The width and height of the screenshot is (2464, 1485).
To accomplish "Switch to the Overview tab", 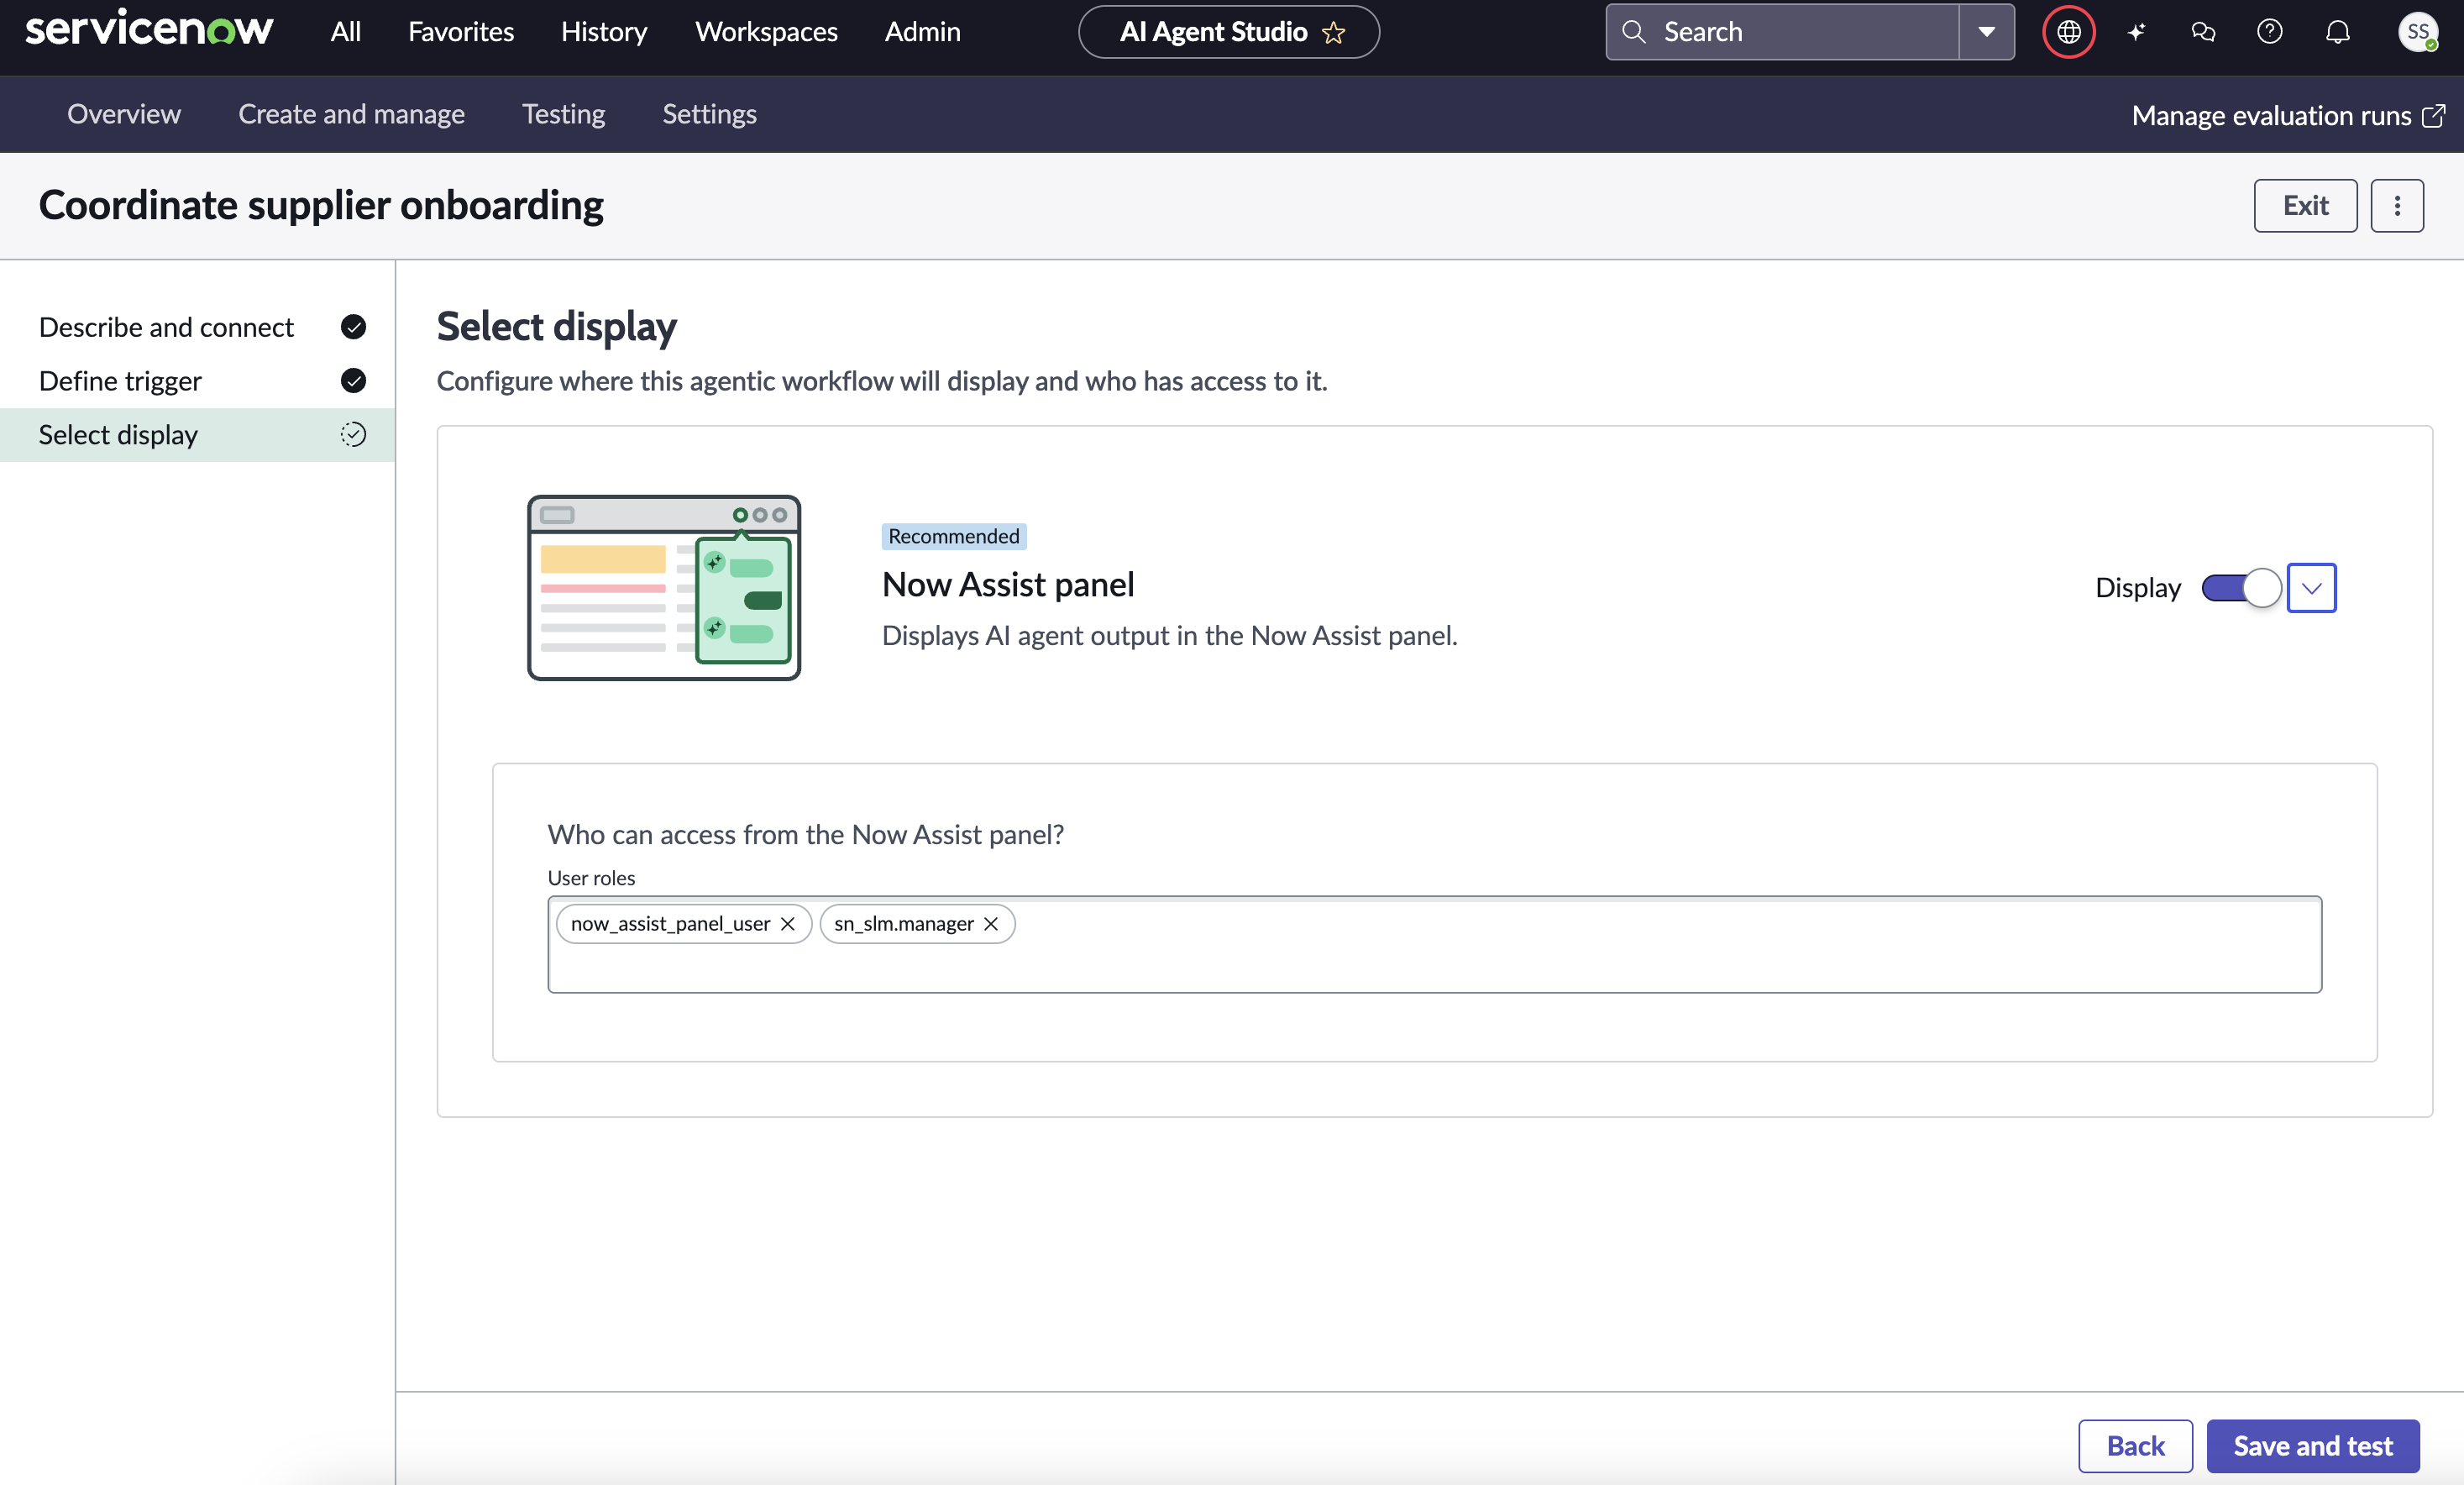I will click(x=124, y=114).
